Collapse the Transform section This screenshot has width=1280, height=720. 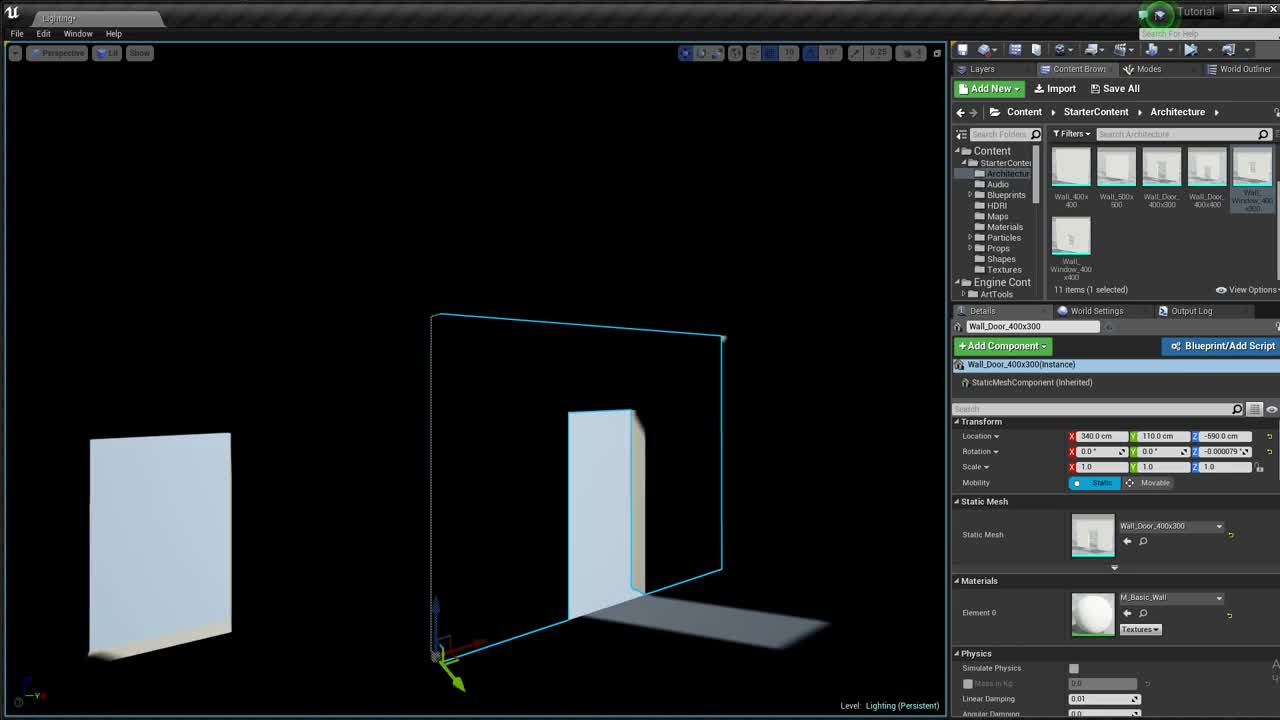956,422
